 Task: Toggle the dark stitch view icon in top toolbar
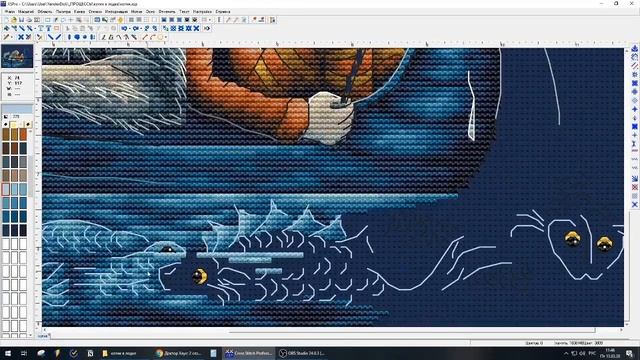[x=187, y=20]
